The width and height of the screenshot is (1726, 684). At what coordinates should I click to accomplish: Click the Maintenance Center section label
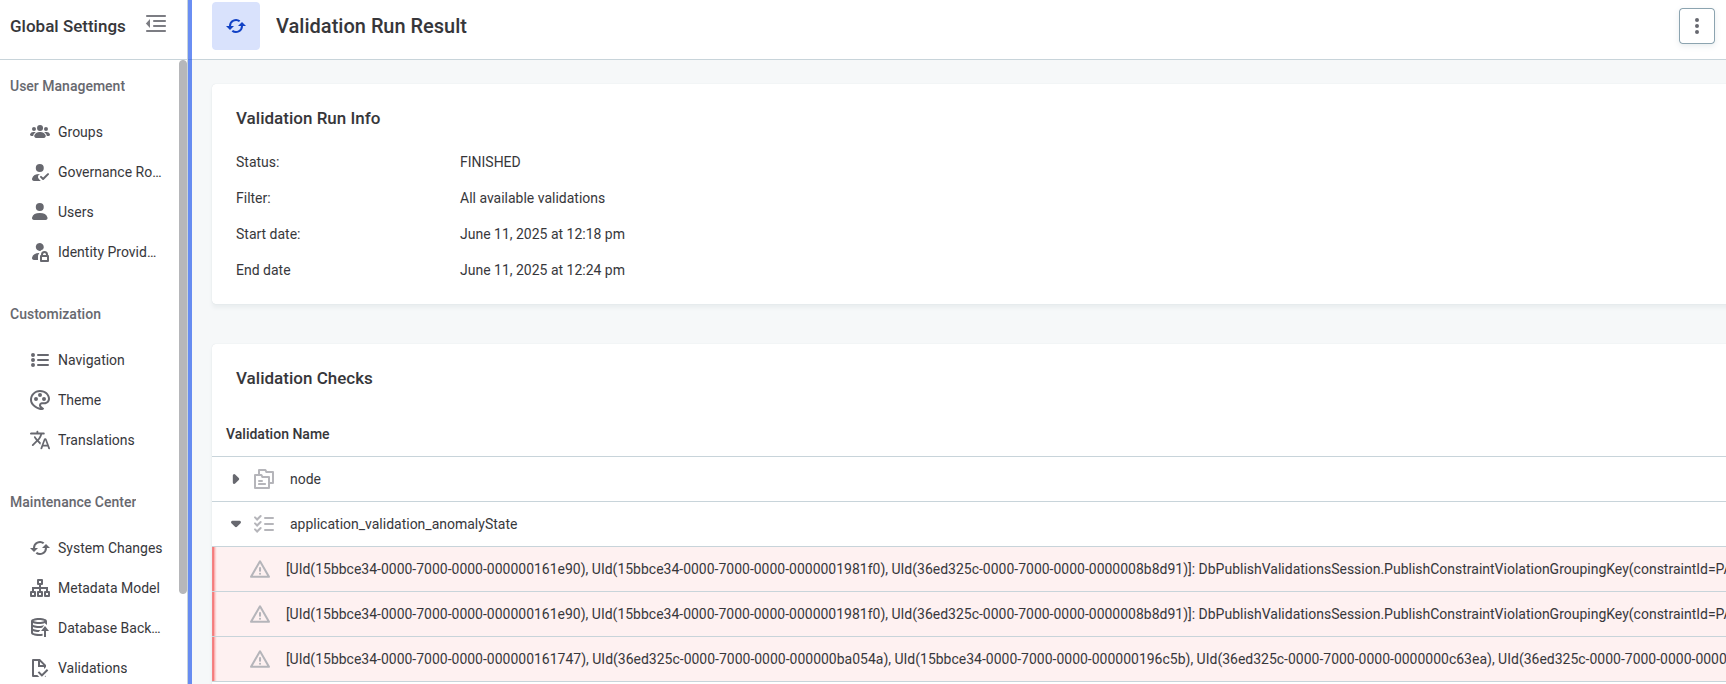point(73,502)
